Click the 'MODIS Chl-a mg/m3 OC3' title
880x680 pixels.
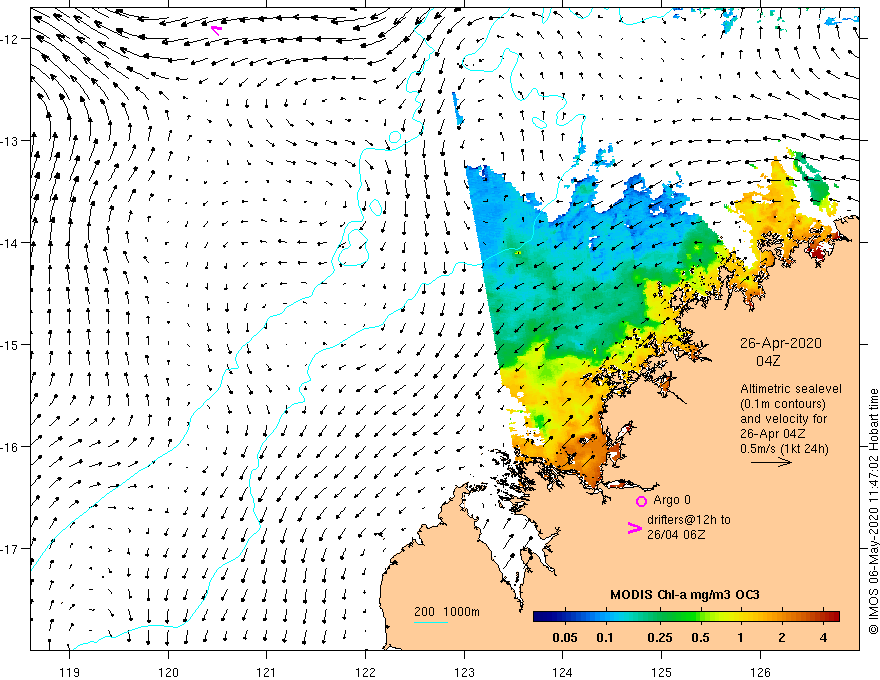(x=684, y=595)
